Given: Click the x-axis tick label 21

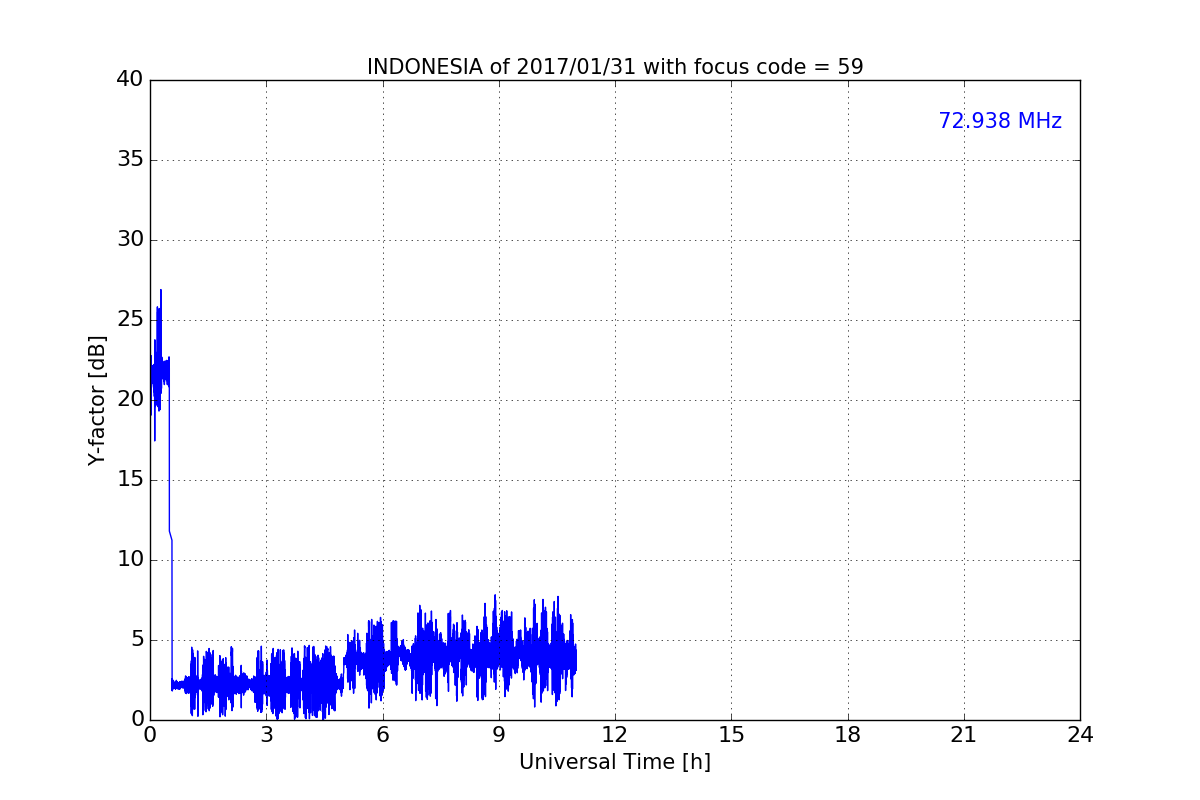Looking at the screenshot, I should pos(964,735).
